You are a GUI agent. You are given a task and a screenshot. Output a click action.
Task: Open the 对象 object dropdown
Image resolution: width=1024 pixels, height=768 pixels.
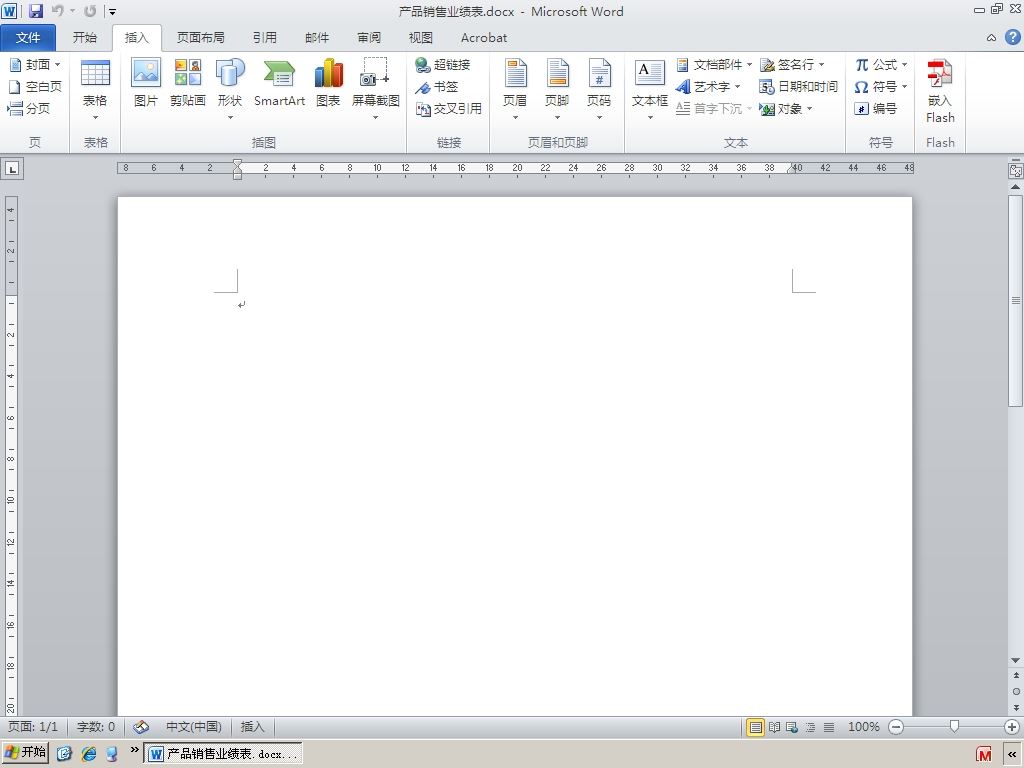[786, 108]
